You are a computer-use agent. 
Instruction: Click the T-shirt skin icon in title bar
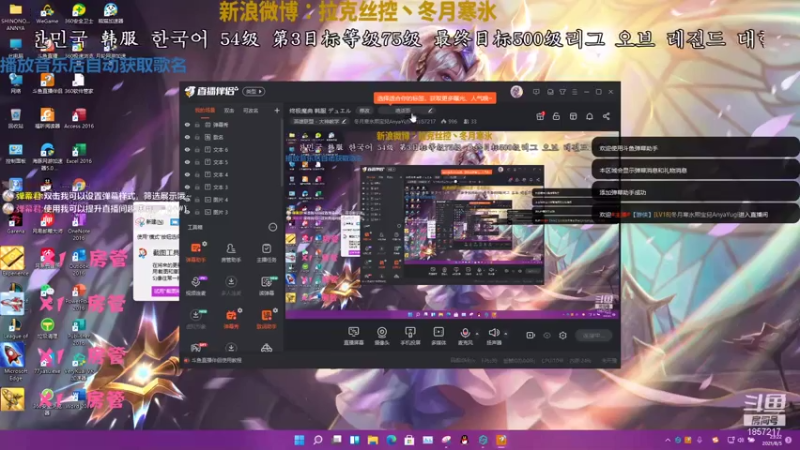pos(562,92)
